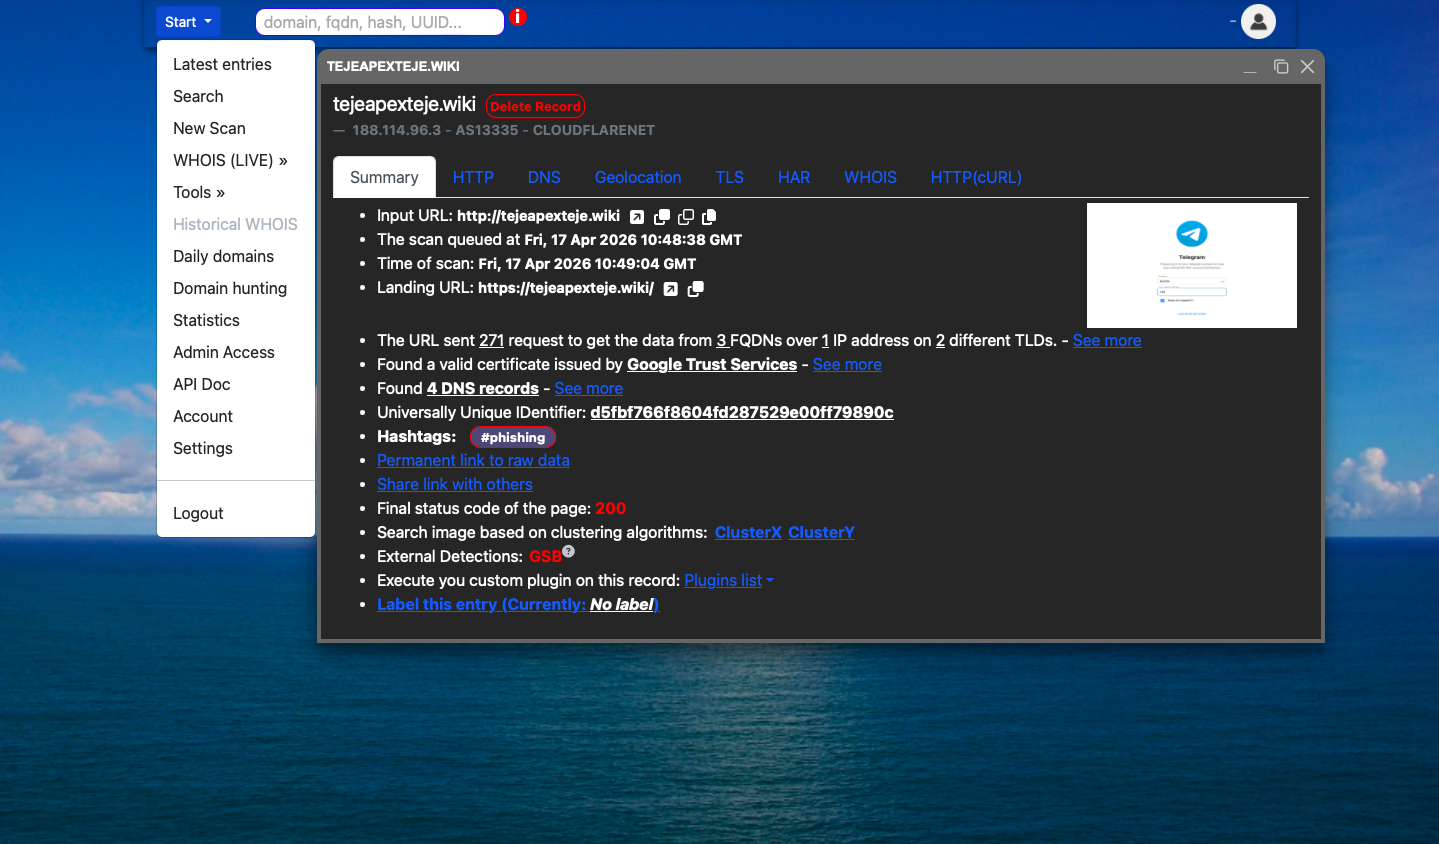Screen dimensions: 1439x844
Task: Copy the Landing URL using its copy icon
Action: pyautogui.click(x=696, y=289)
